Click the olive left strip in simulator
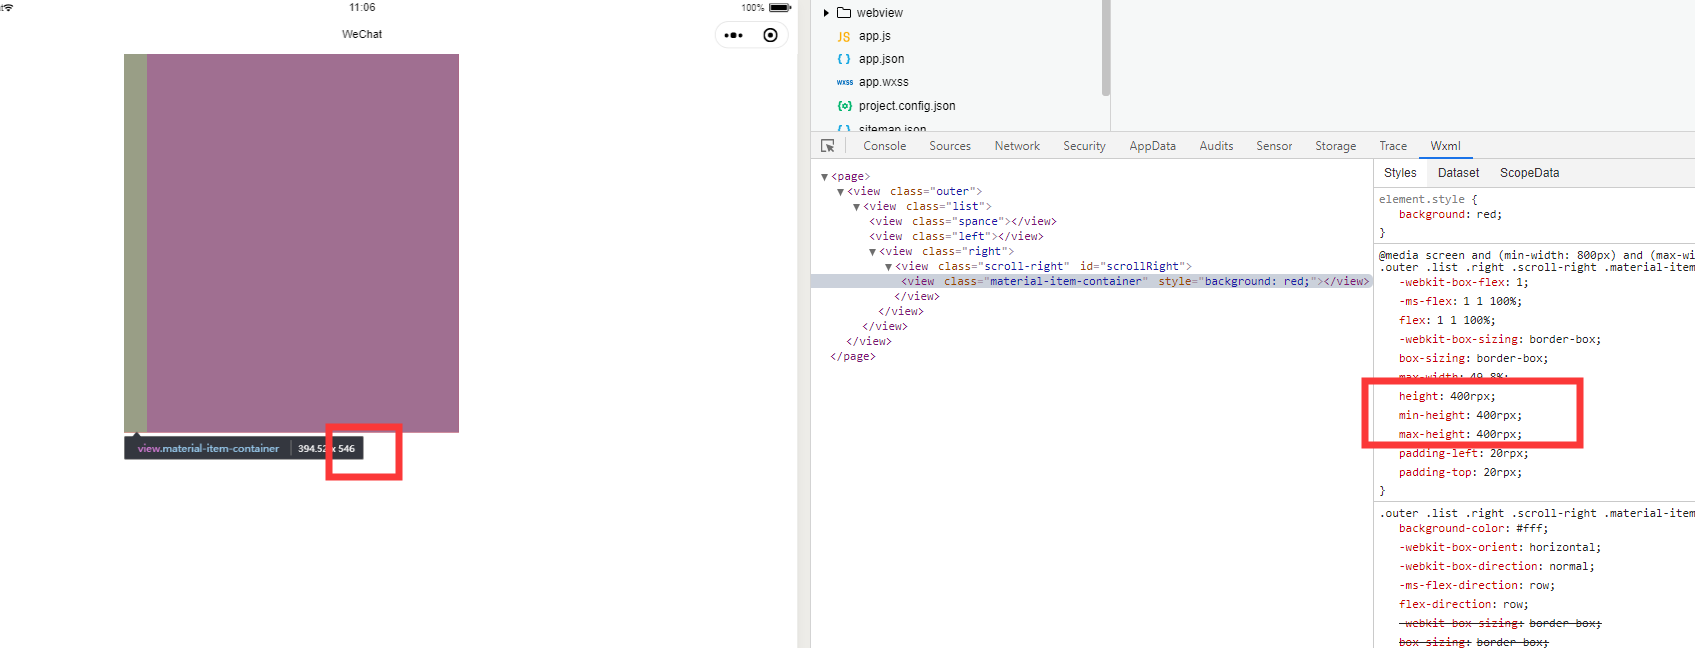Viewport: 1695px width, 648px height. click(x=135, y=243)
